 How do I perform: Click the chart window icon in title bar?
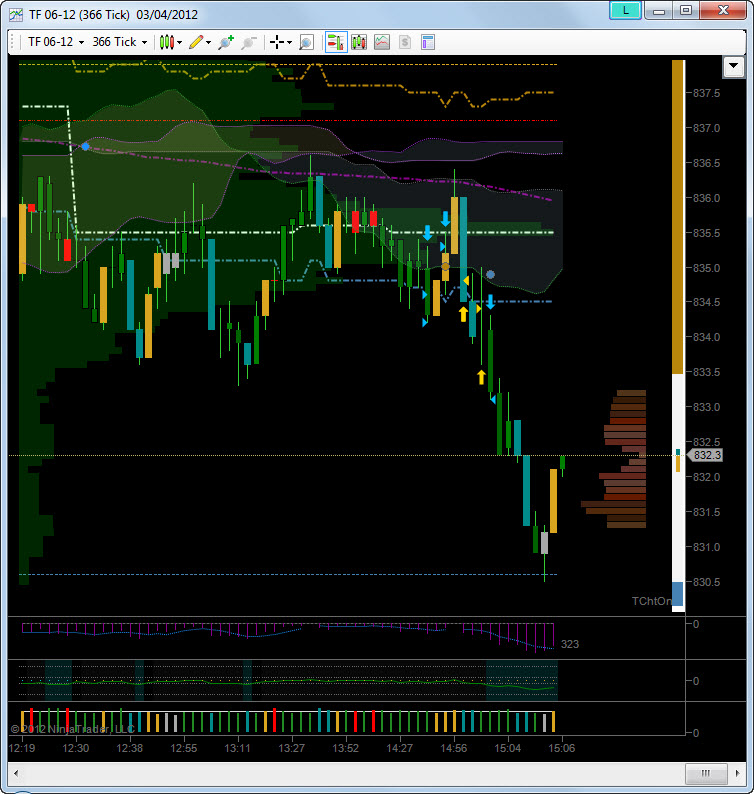point(16,15)
